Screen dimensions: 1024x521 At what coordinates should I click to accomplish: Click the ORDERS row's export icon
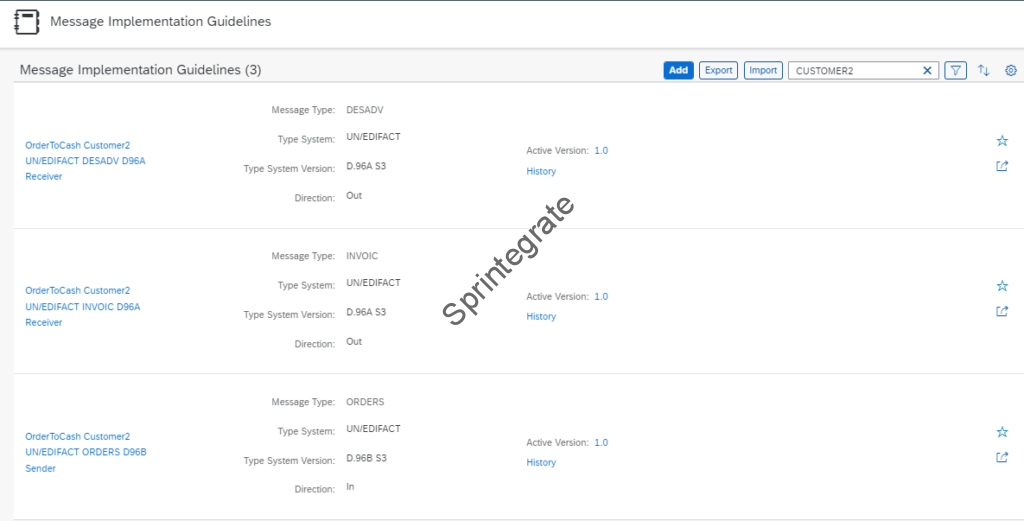click(x=1002, y=457)
